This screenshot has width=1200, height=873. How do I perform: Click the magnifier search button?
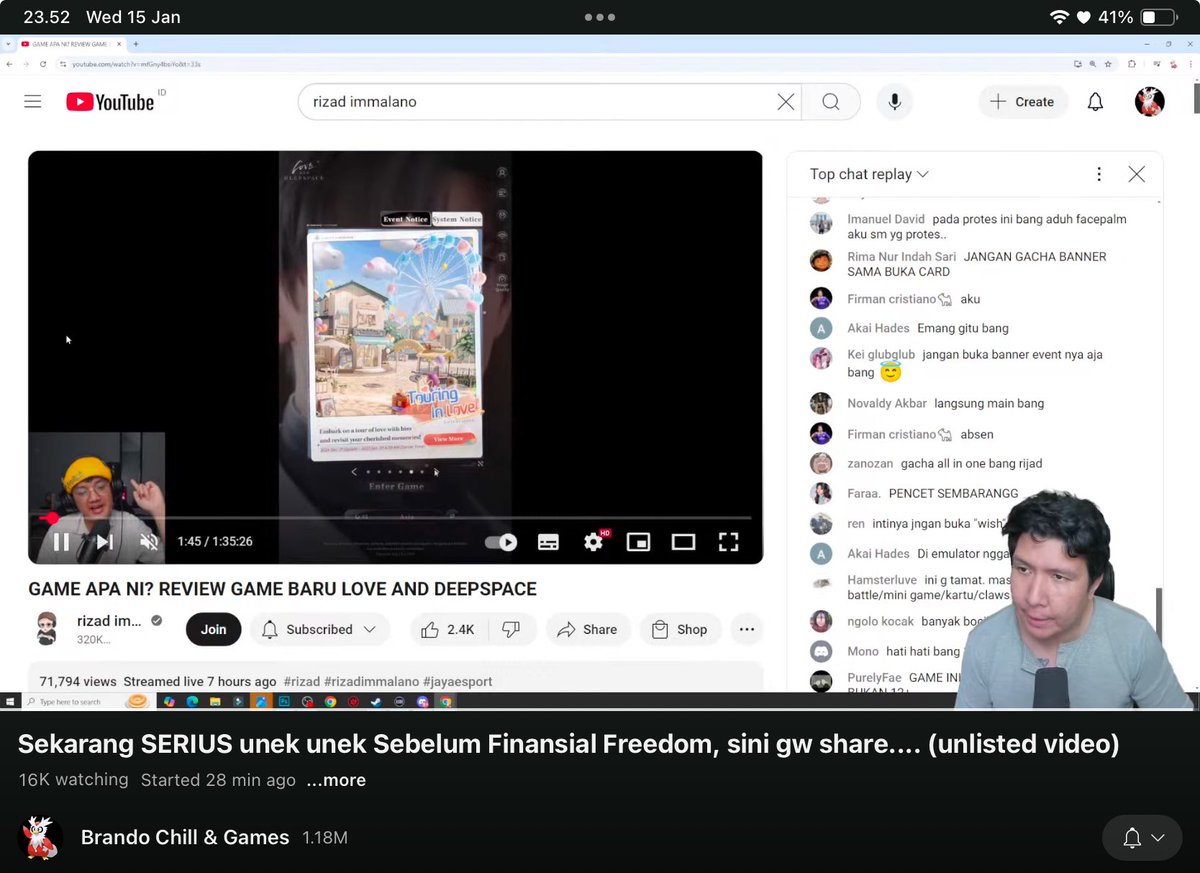point(831,102)
